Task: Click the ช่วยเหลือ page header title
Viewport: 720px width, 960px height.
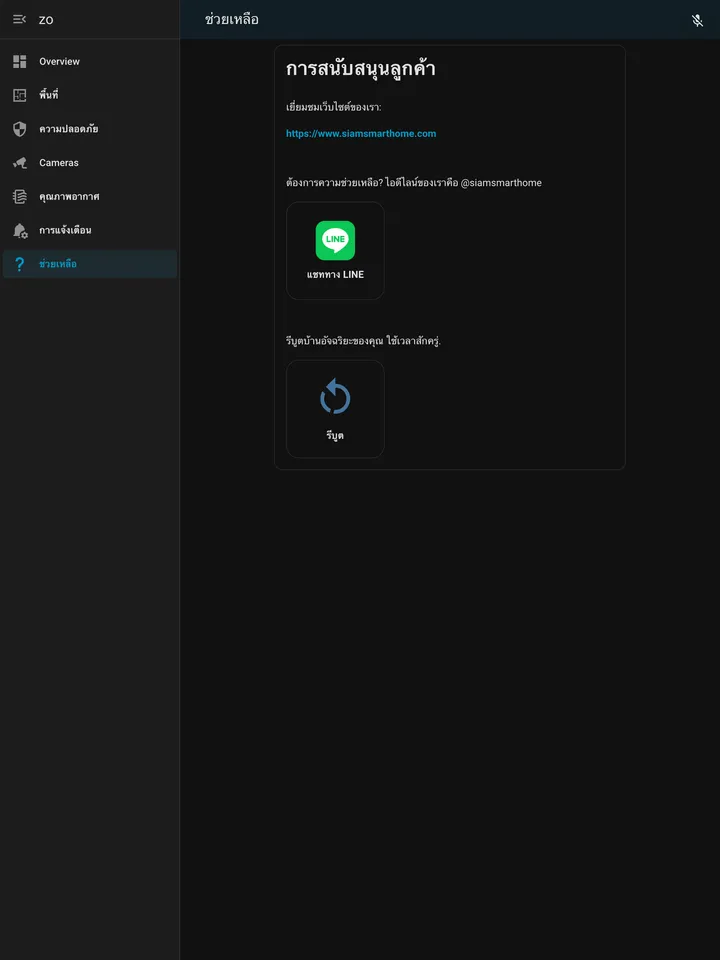Action: tap(231, 20)
